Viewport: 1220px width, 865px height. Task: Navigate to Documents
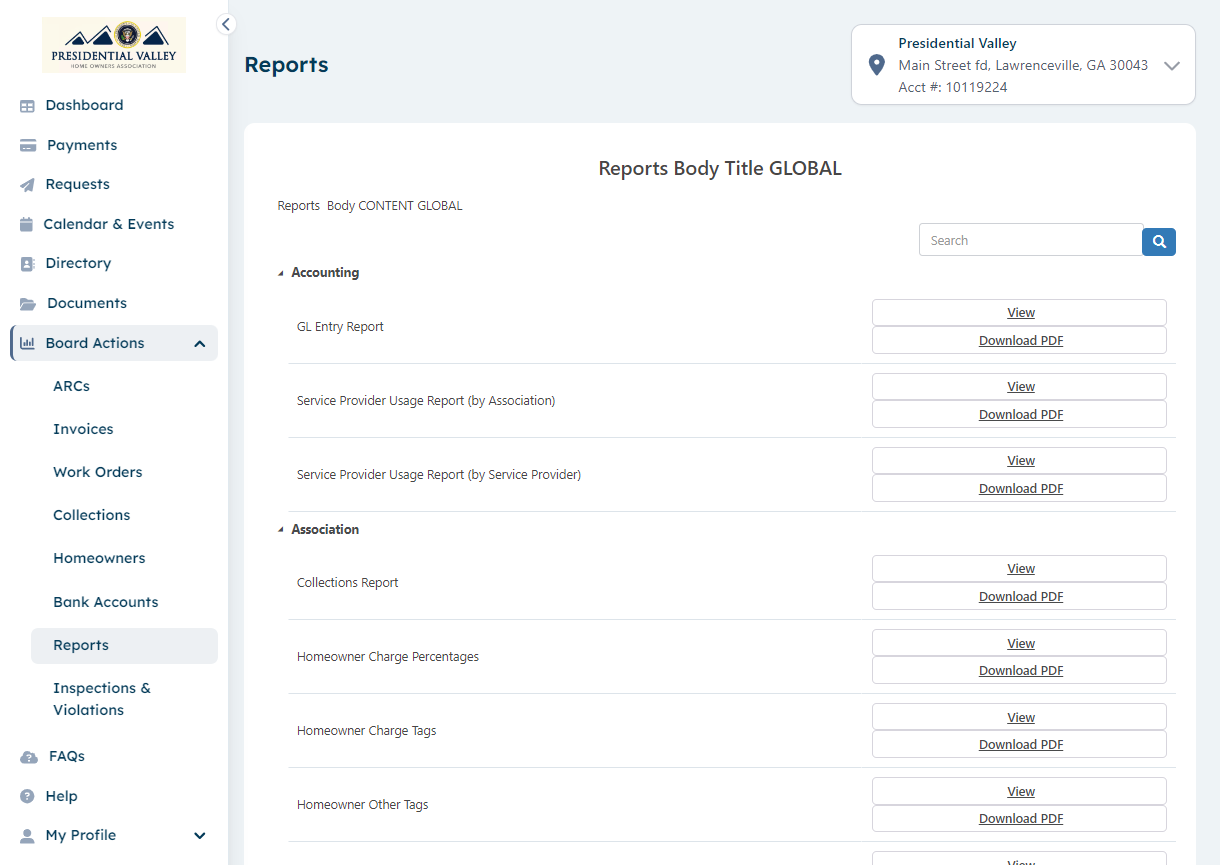pyautogui.click(x=87, y=303)
